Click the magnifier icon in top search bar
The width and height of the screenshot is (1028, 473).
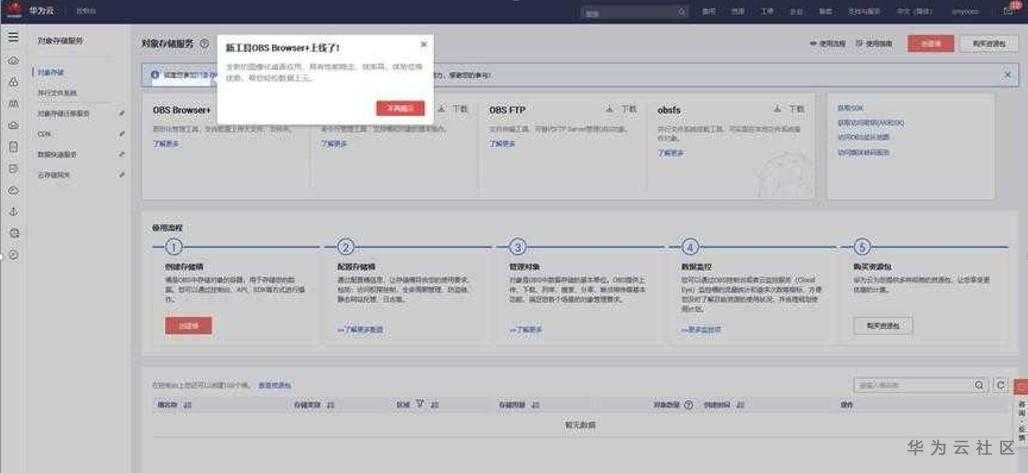coord(681,12)
